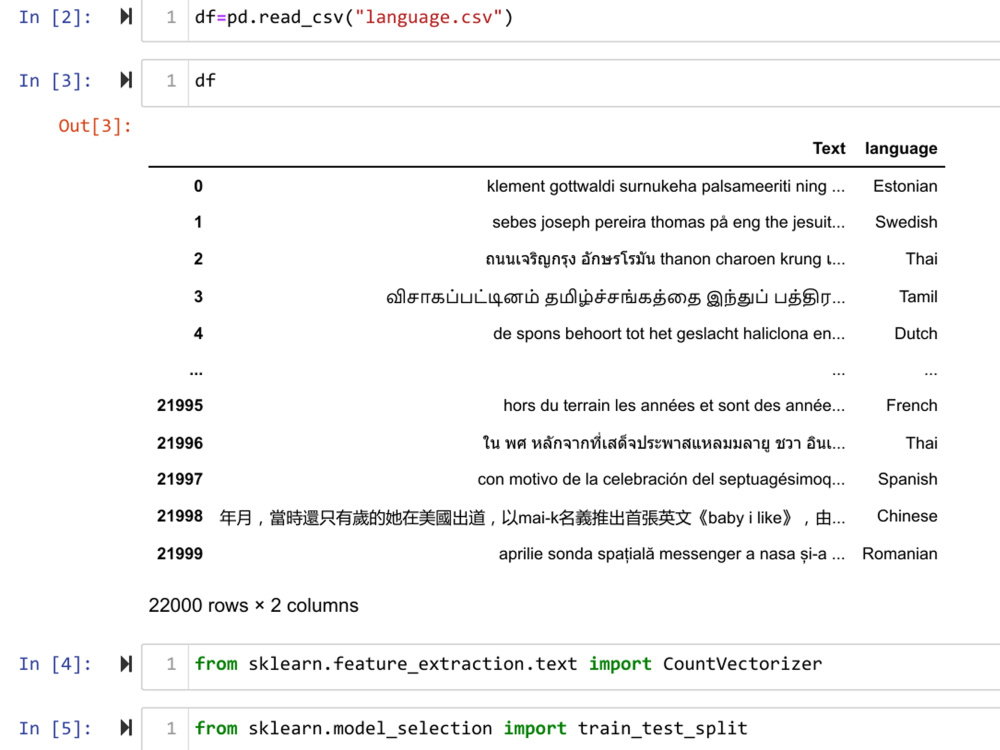Click row index 21999

pyautogui.click(x=180, y=554)
